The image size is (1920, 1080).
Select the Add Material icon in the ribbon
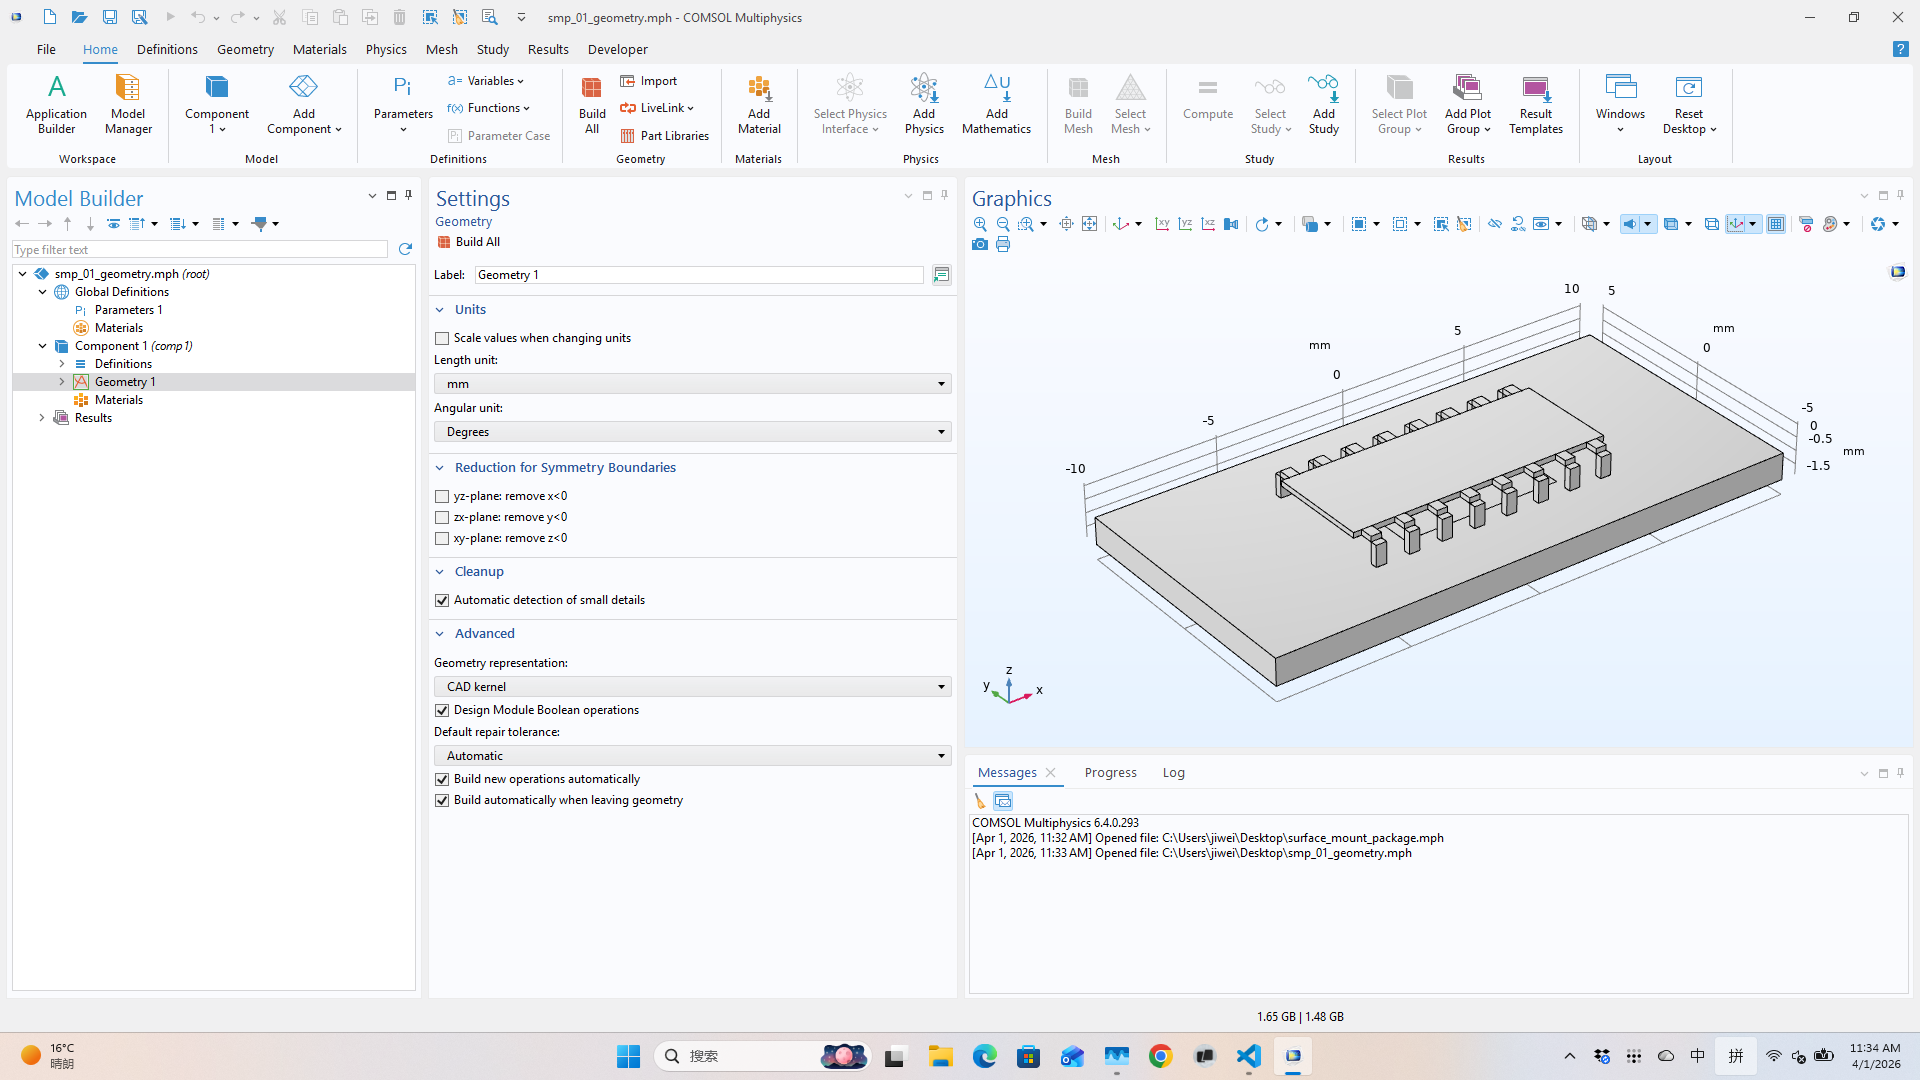[x=759, y=103]
